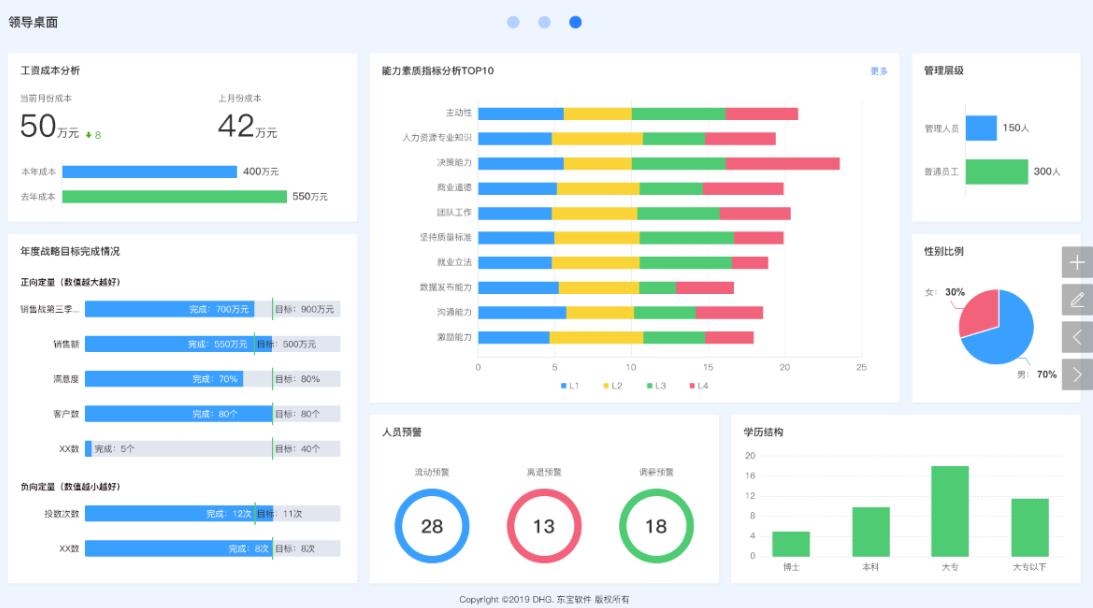Click the left chevron on right sidebar
Viewport: 1093px width, 608px height.
(x=1077, y=337)
